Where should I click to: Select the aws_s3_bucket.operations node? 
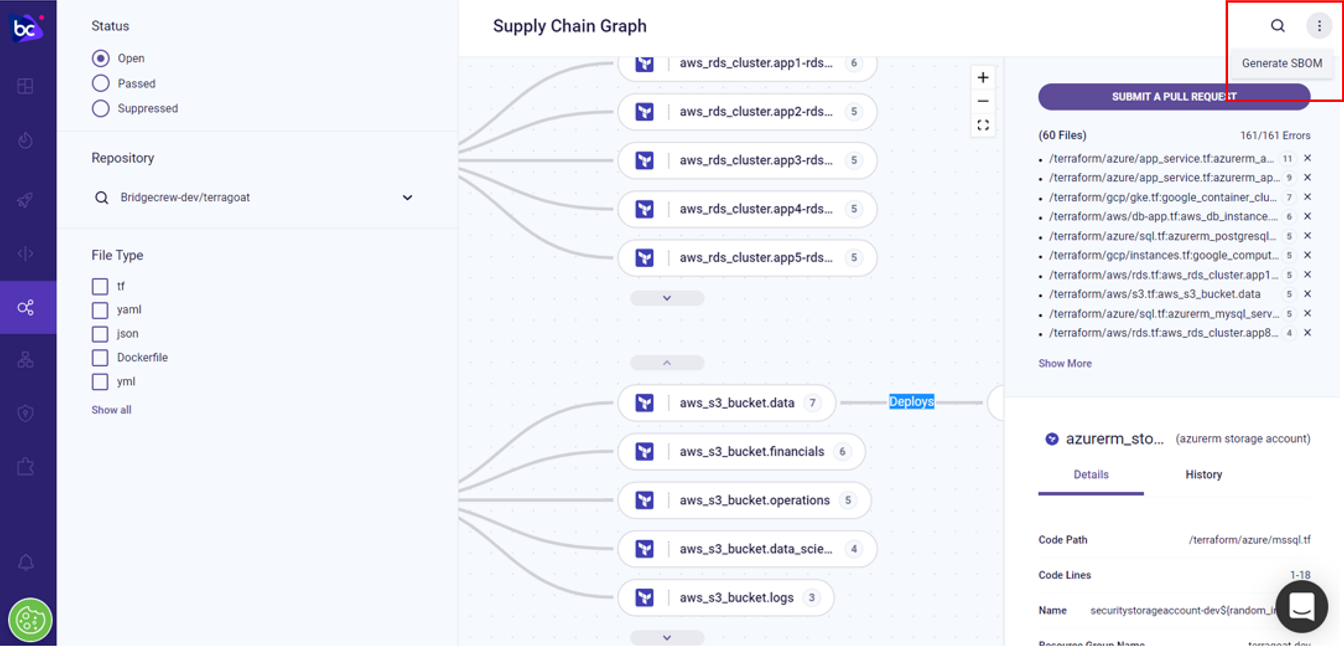(744, 501)
